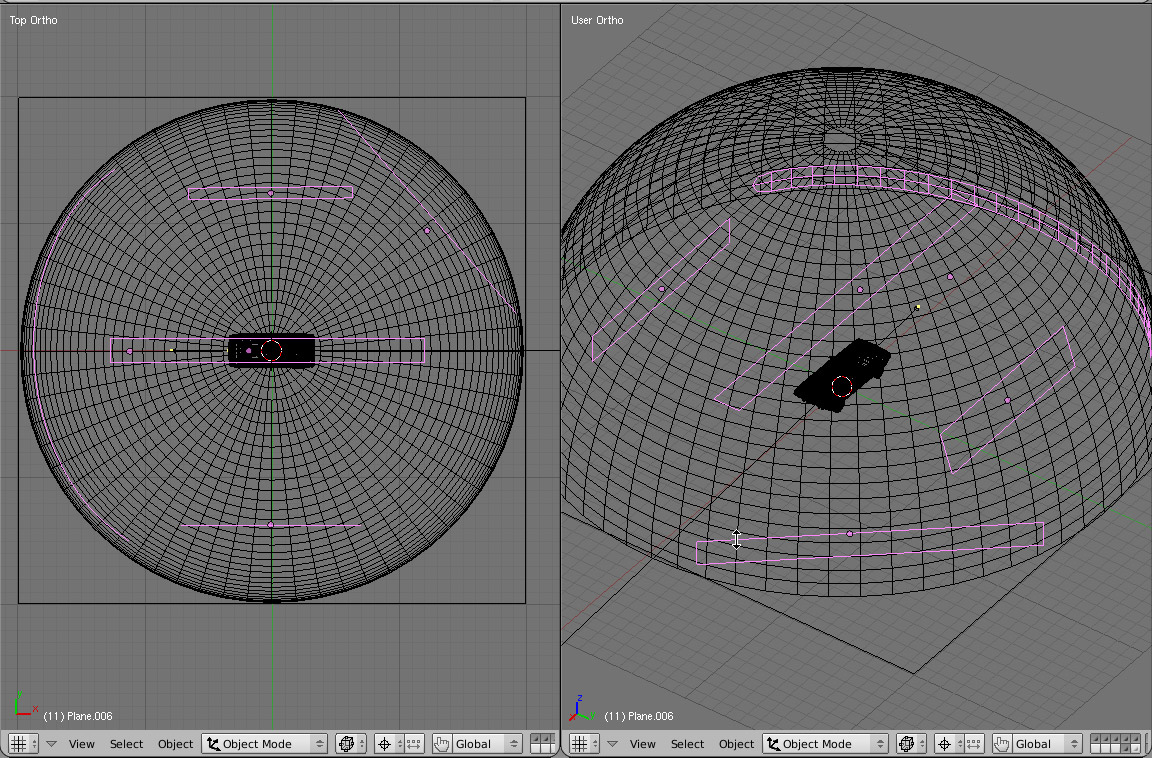
Task: Click the Object Mode icon in the right viewport header
Action: pos(775,744)
